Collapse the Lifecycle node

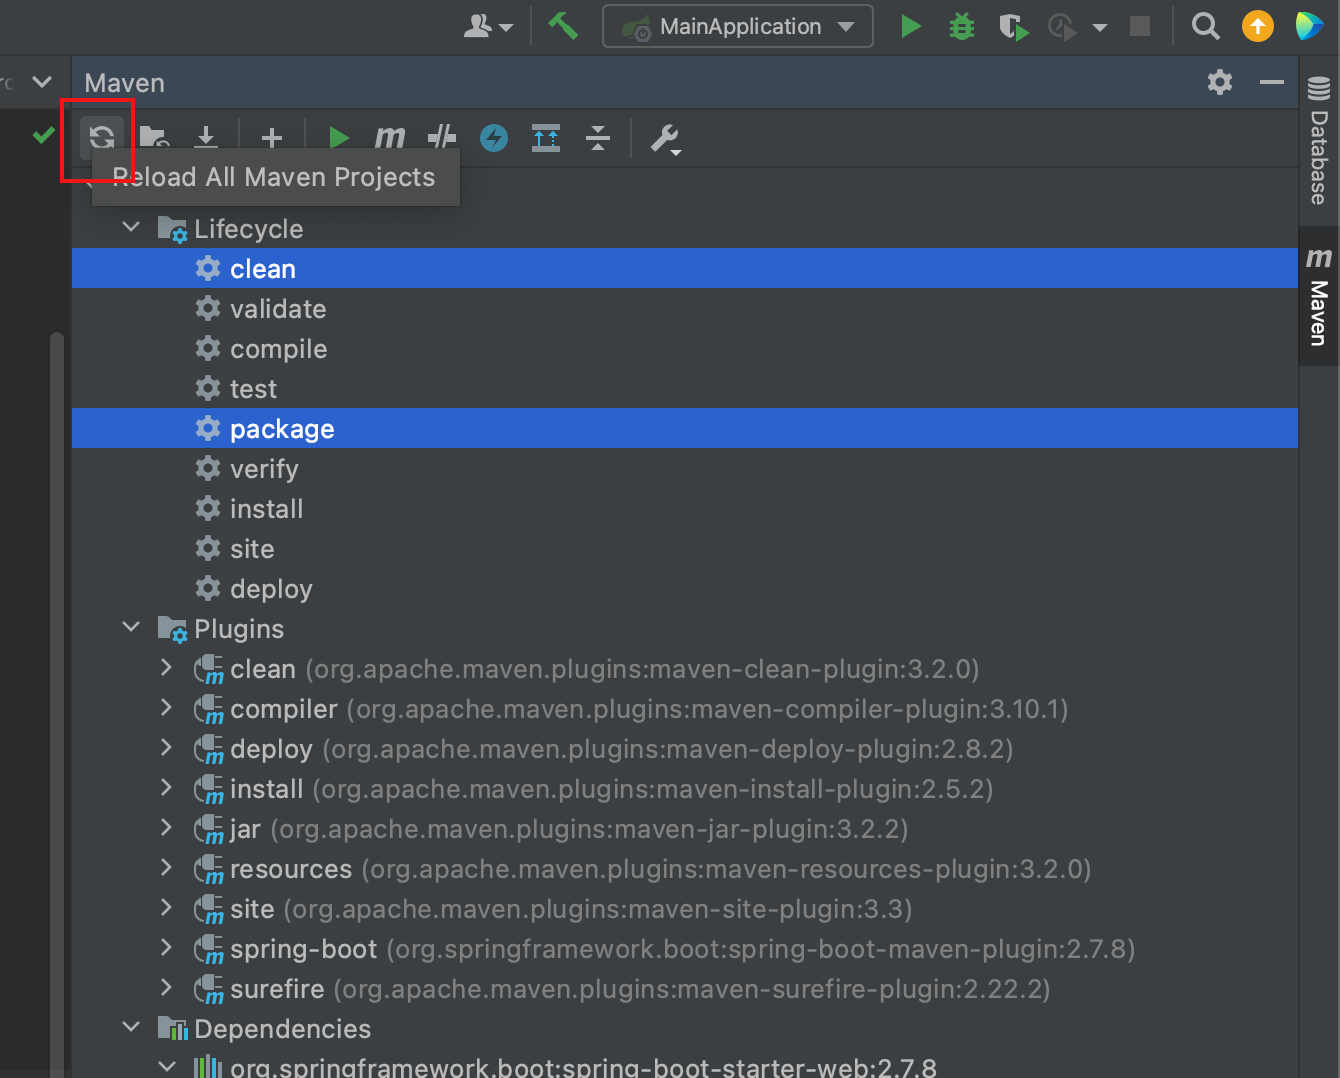131,227
